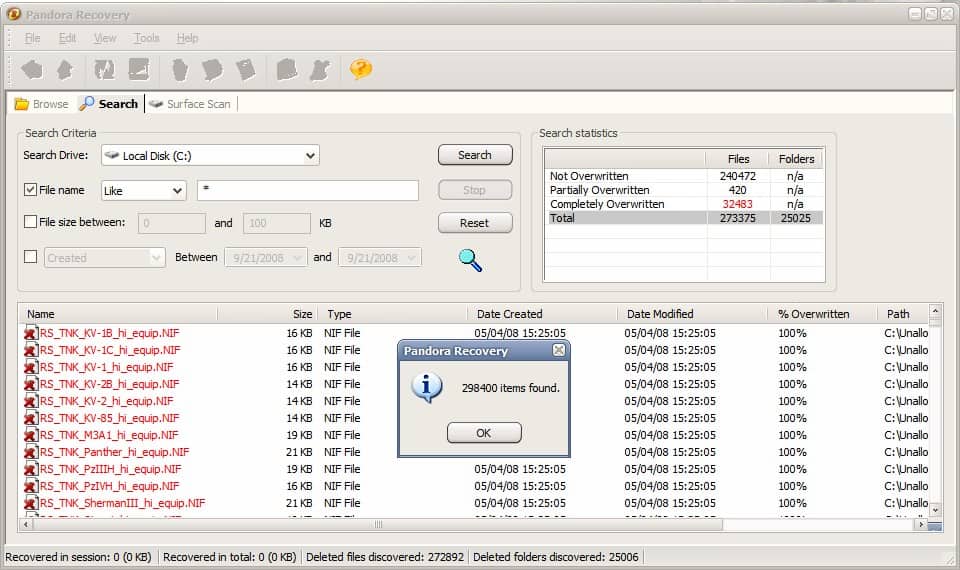Sort file list by Size column

click(x=267, y=314)
